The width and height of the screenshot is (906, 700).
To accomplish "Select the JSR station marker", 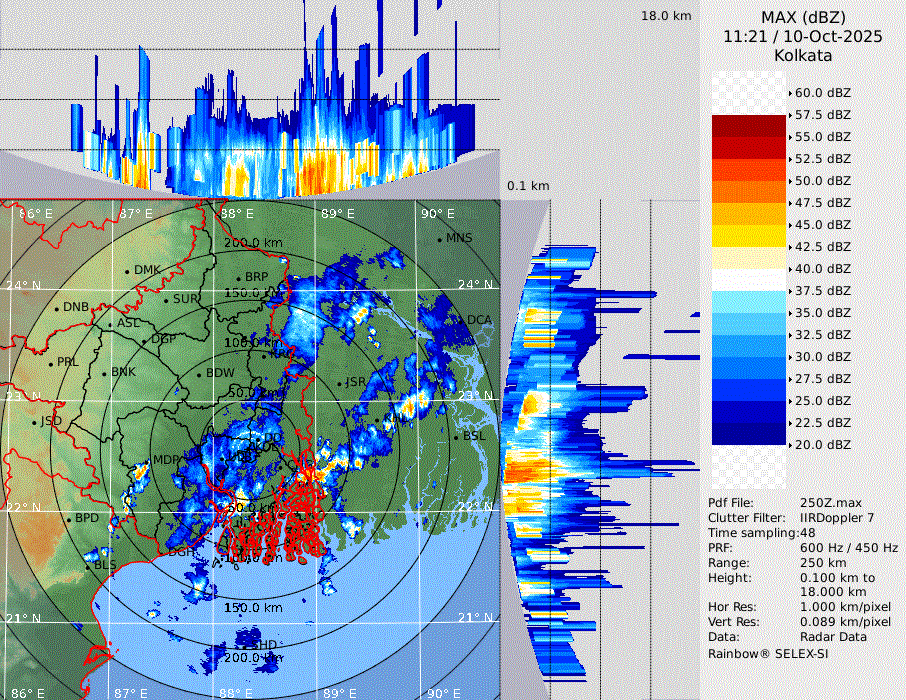I will point(340,382).
